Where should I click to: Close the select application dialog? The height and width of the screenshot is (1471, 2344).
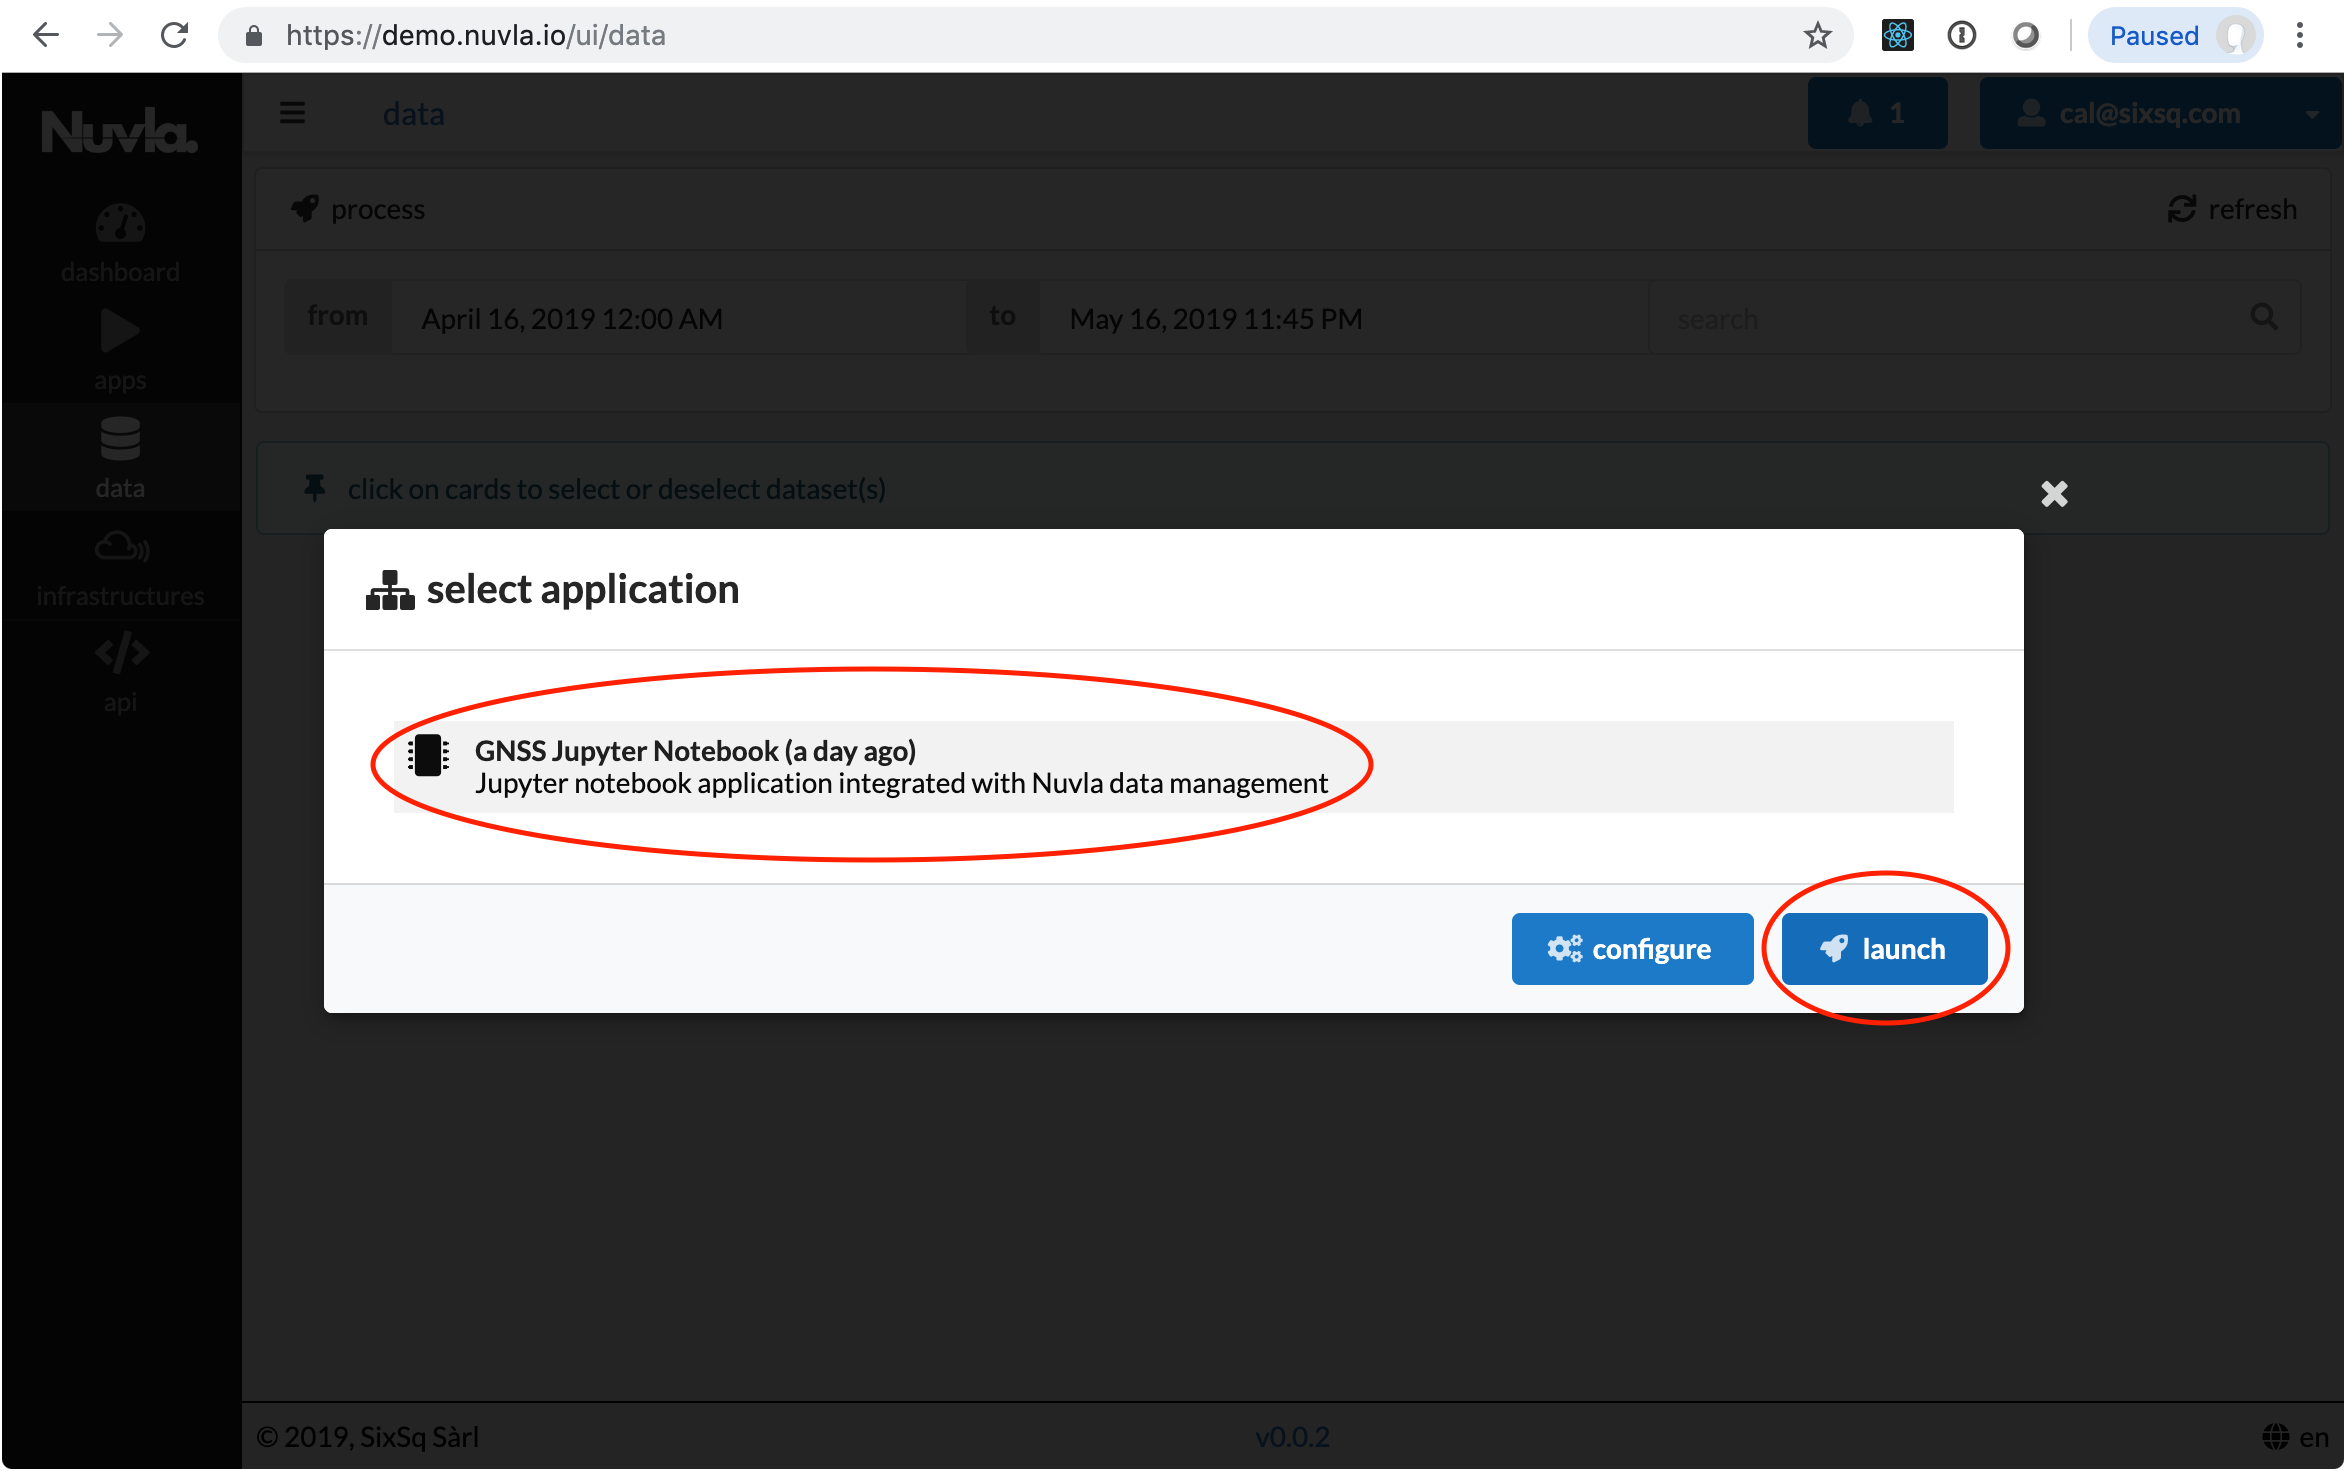click(2054, 493)
